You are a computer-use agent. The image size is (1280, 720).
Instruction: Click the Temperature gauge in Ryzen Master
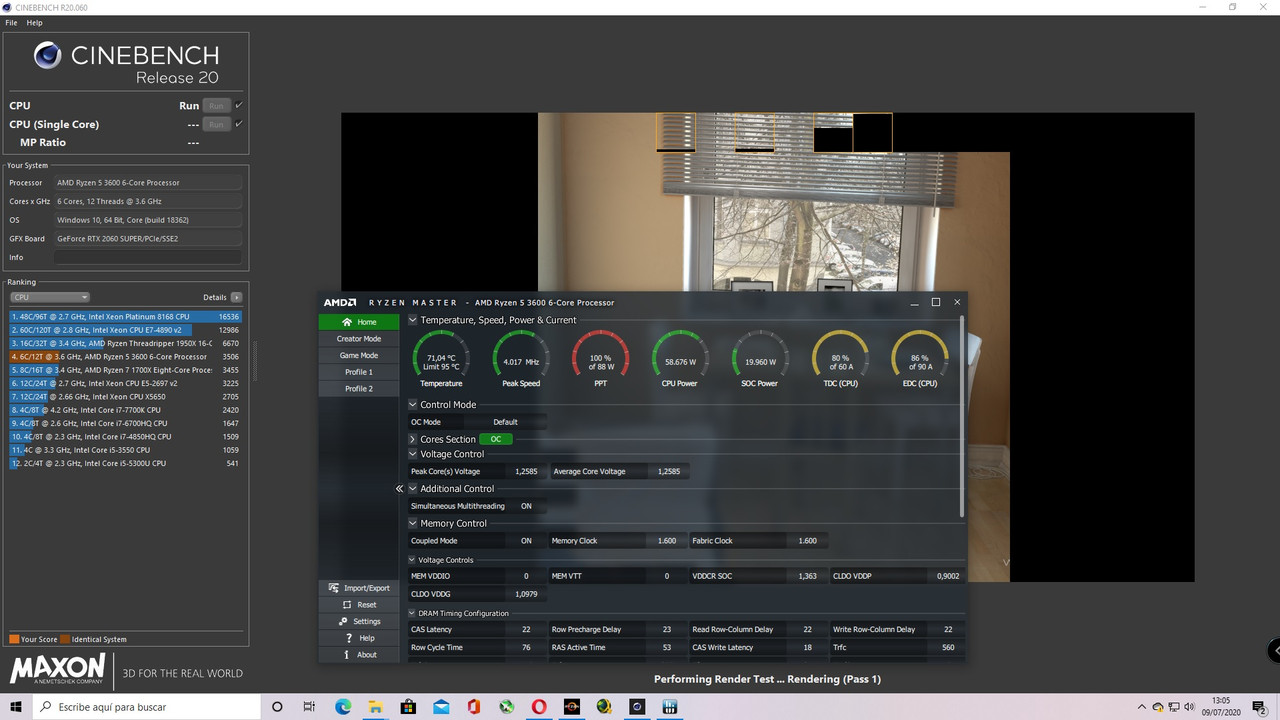click(441, 358)
